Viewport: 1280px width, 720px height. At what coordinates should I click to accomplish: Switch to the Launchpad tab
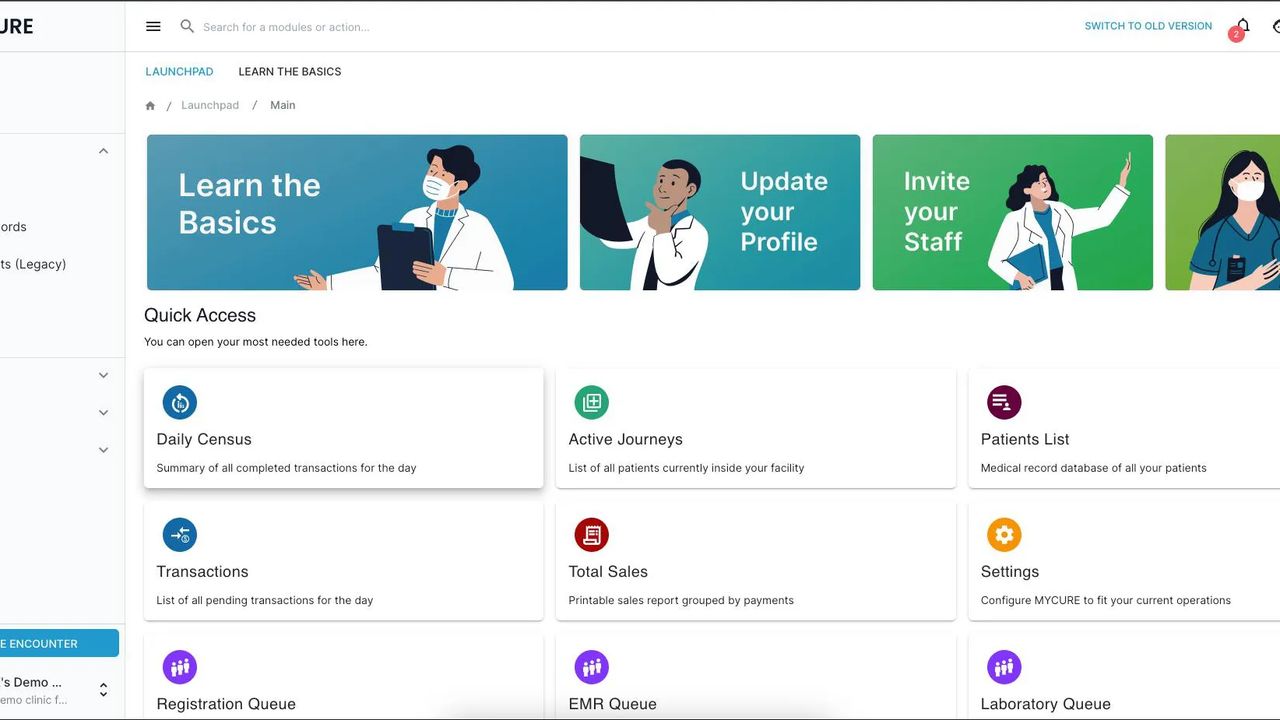[180, 72]
